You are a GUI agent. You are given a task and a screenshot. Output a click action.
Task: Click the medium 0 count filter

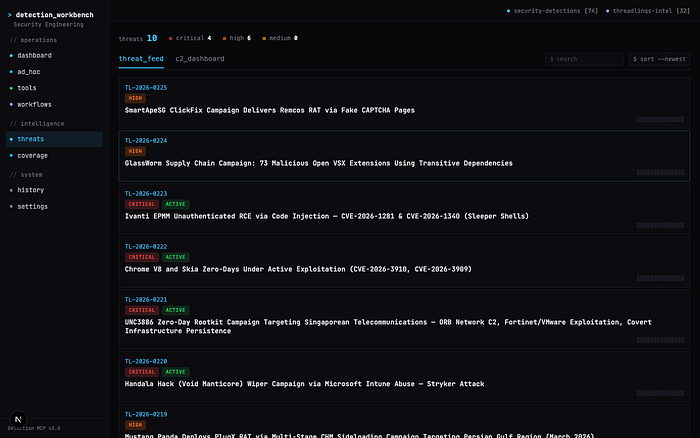click(x=280, y=38)
